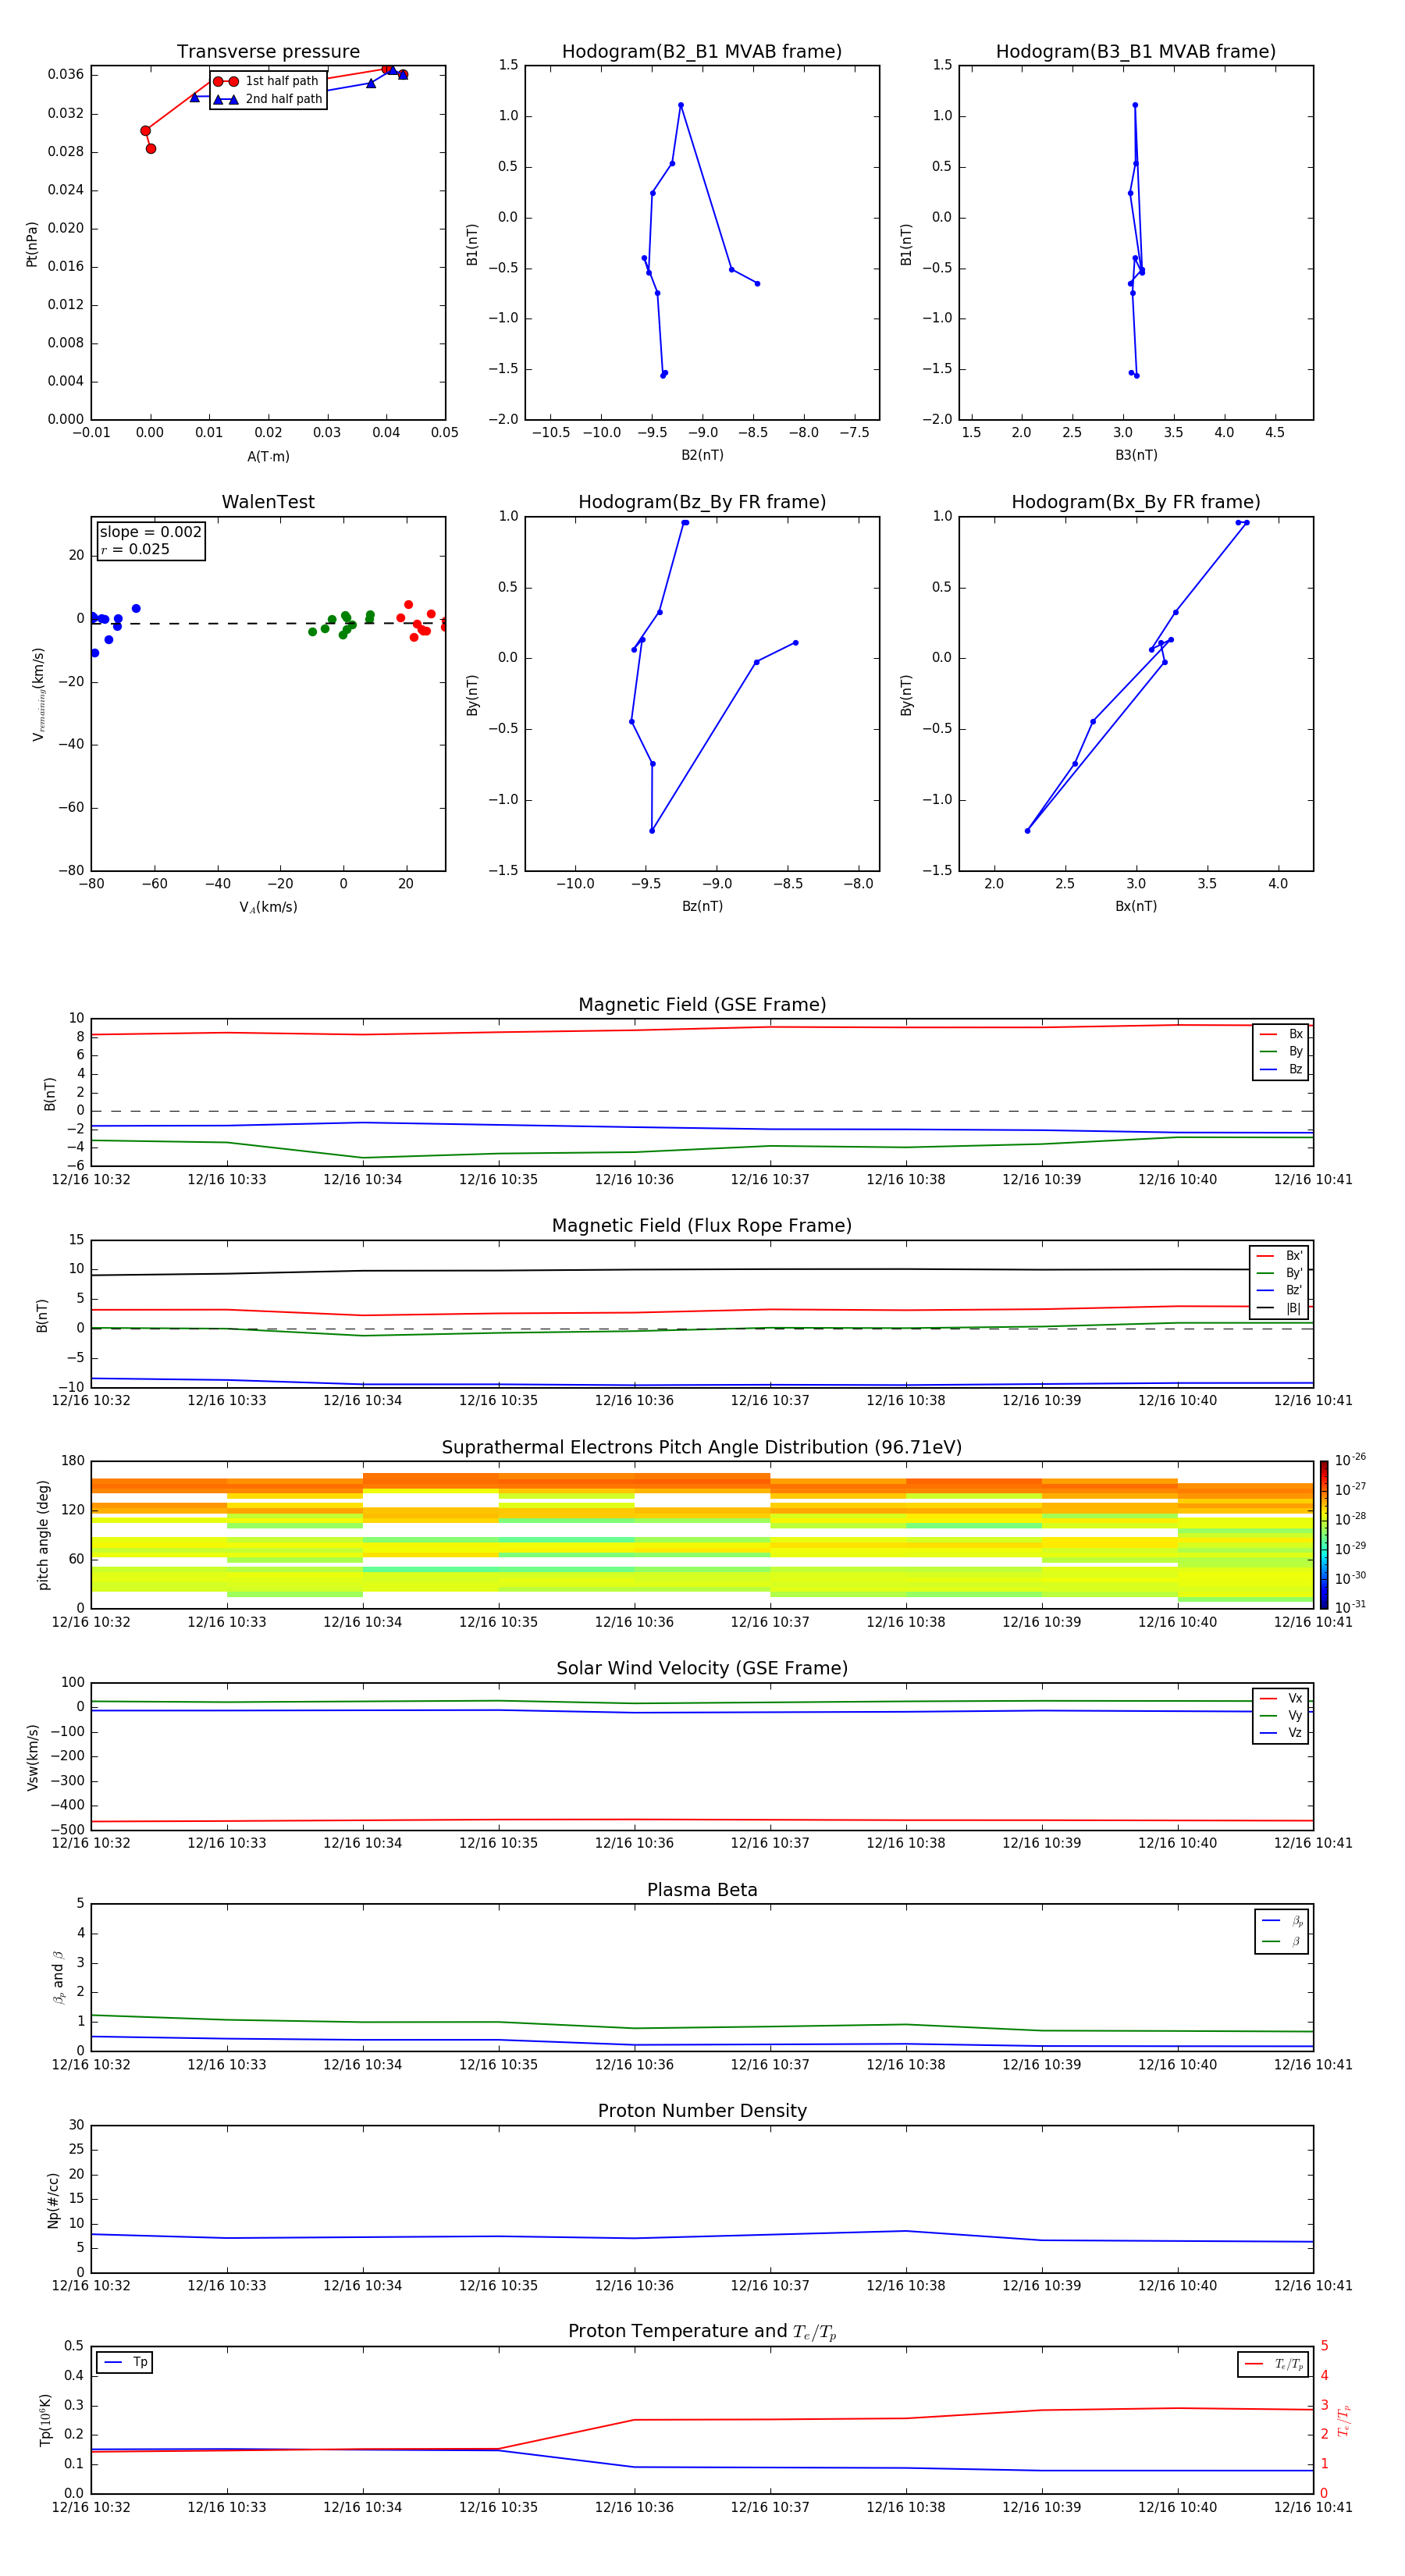Click the 'WalenTest' plot title
Screen dimensions: 1405x2576
268,502
